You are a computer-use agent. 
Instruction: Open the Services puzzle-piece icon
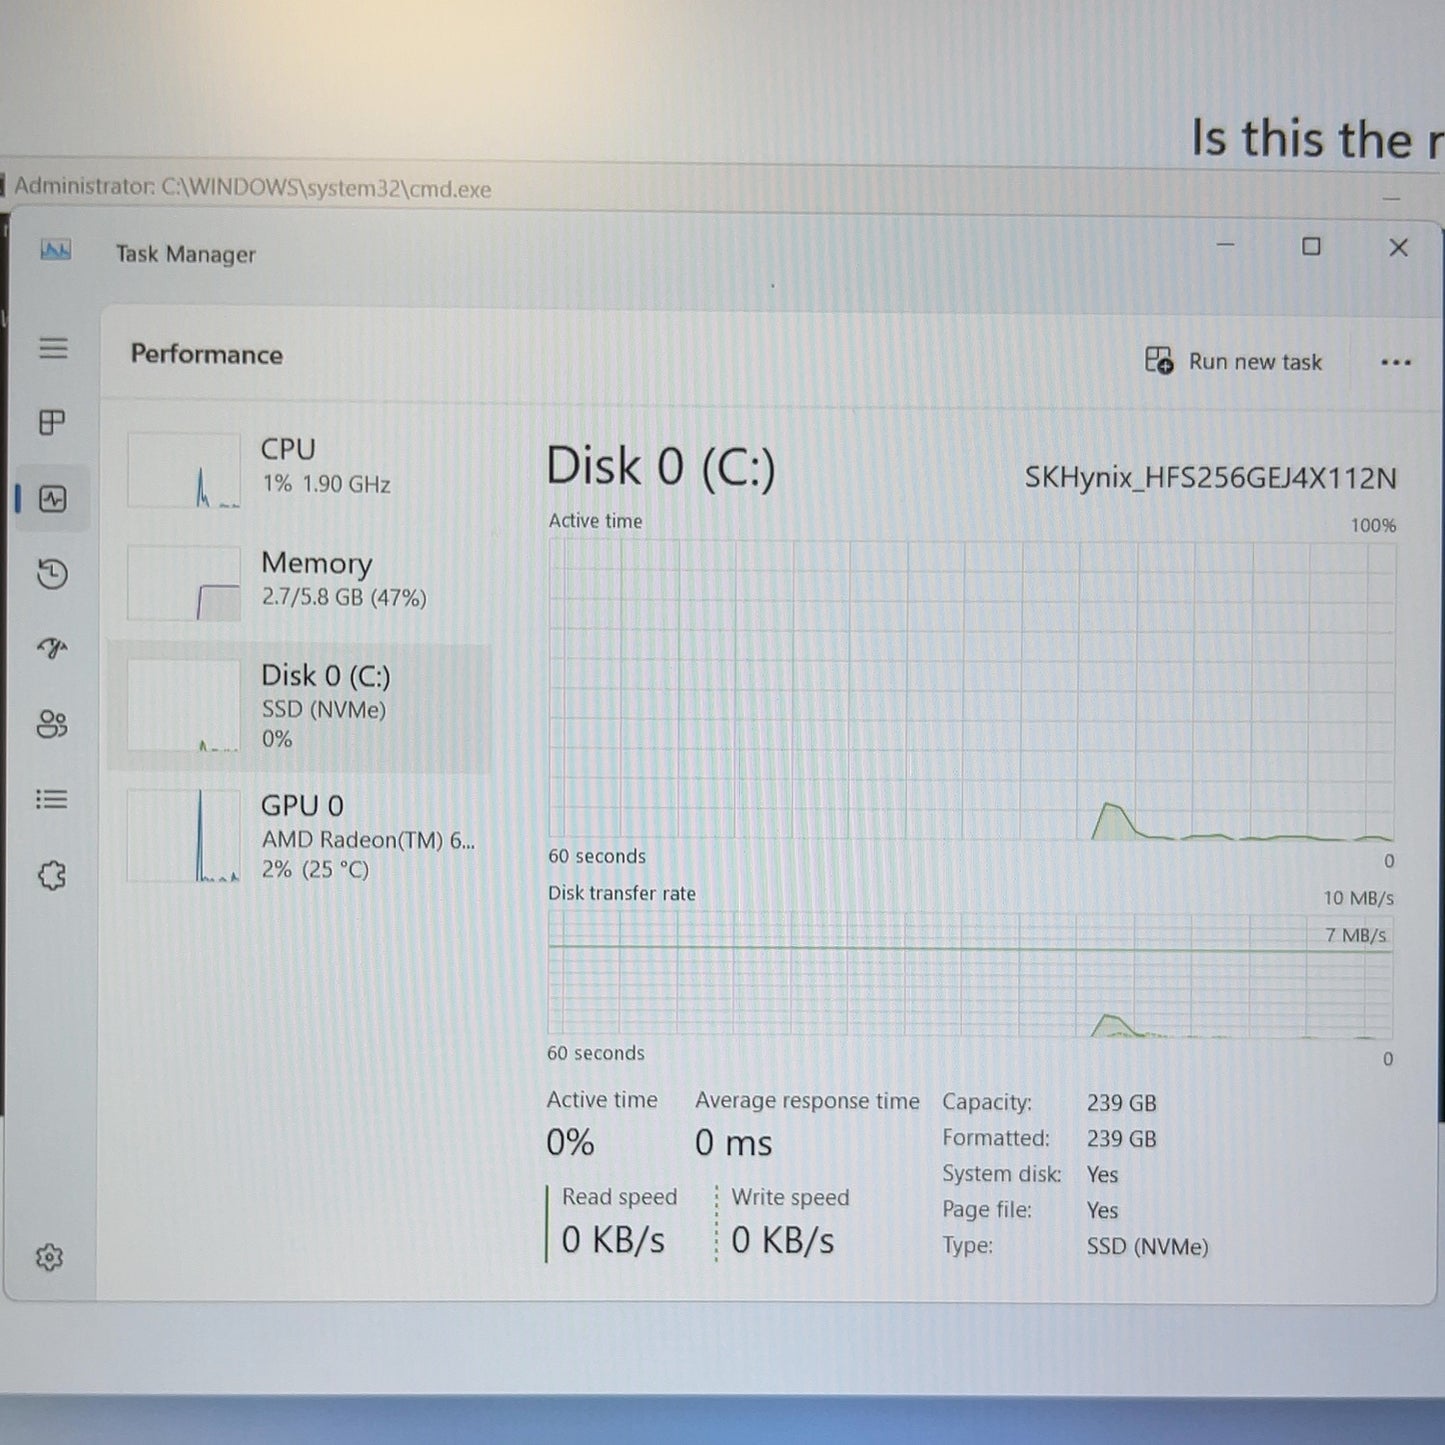[x=52, y=876]
